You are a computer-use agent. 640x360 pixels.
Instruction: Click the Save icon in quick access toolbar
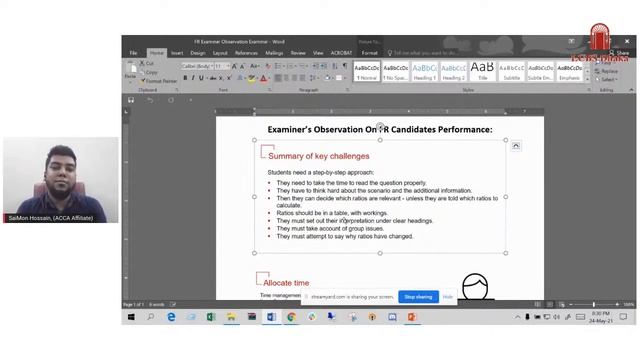(x=131, y=100)
